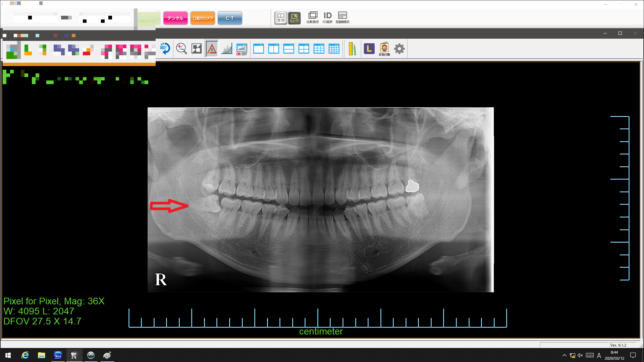Switch to single-pane layout view
Screen dimensions: 644x362
point(258,49)
